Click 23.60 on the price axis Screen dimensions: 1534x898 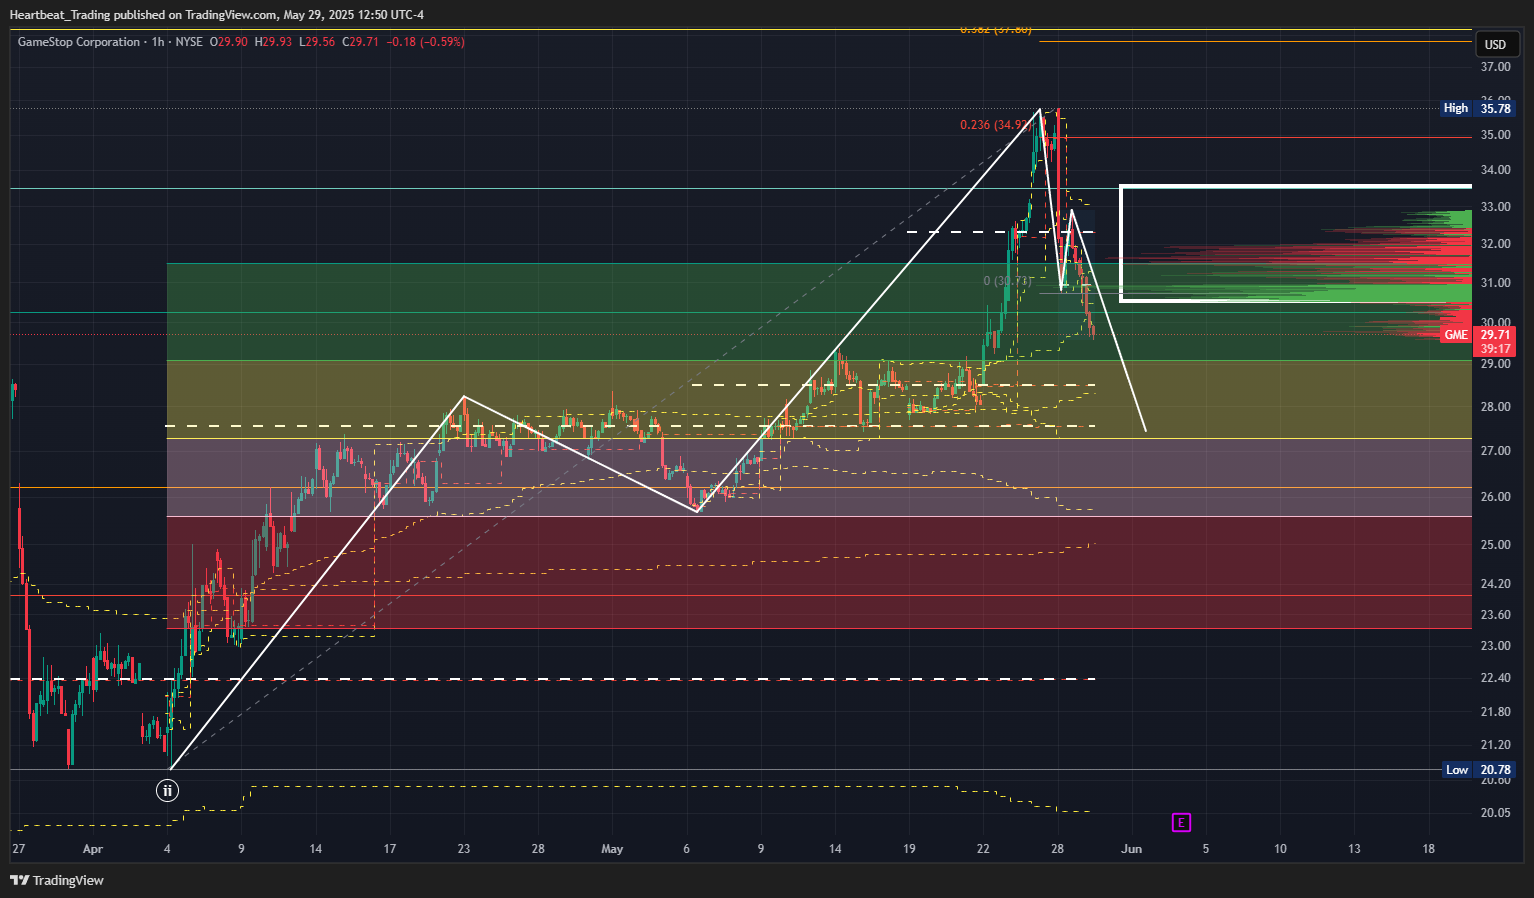click(x=1495, y=615)
